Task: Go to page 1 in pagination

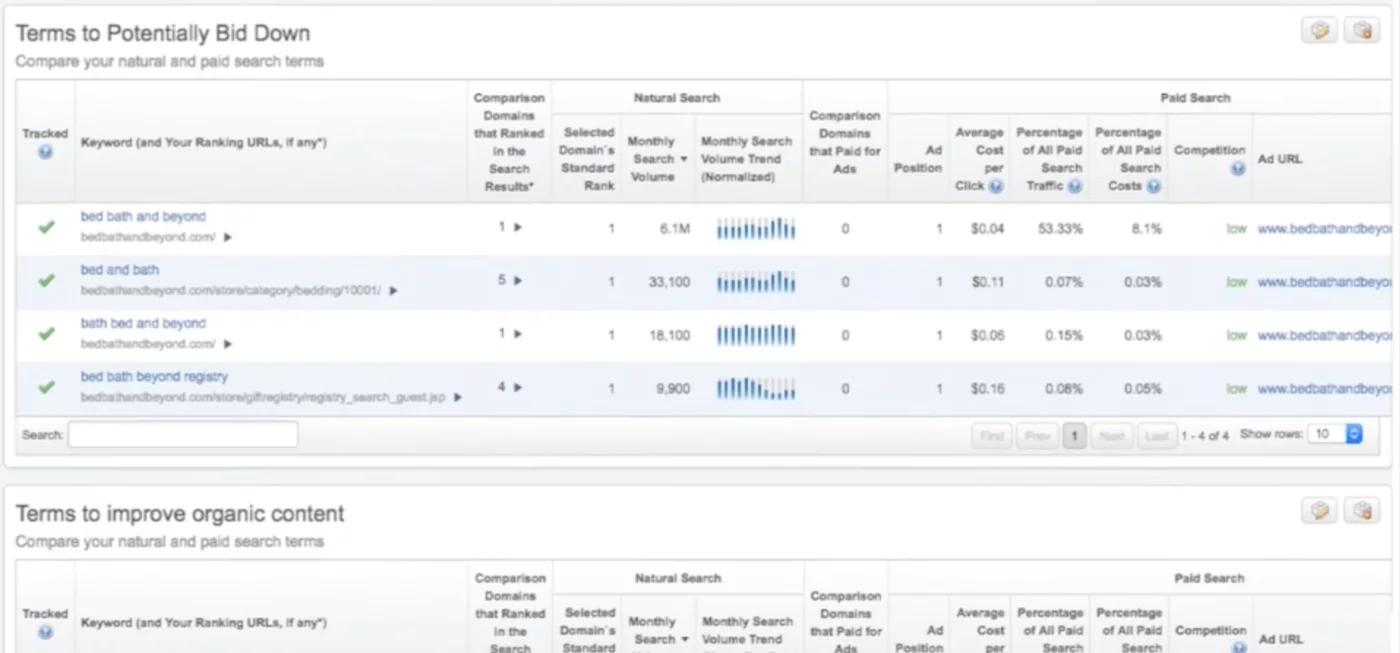Action: click(1075, 436)
